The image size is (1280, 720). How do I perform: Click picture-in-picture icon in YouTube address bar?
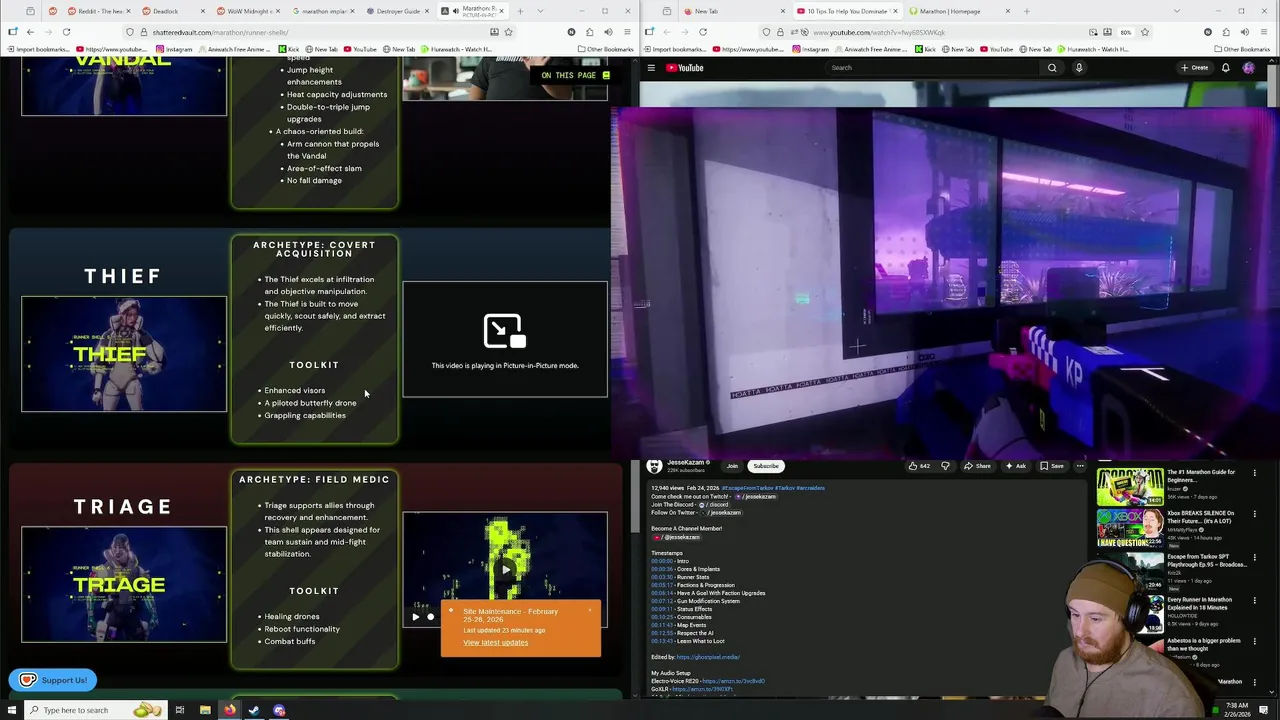click(x=1093, y=32)
